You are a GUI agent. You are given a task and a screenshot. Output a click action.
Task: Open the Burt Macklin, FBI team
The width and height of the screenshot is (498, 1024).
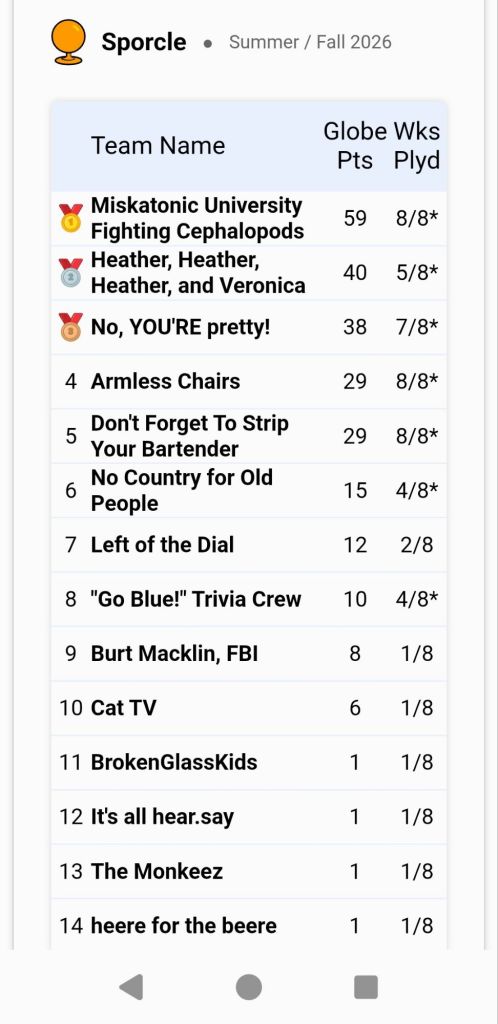pyautogui.click(x=174, y=654)
